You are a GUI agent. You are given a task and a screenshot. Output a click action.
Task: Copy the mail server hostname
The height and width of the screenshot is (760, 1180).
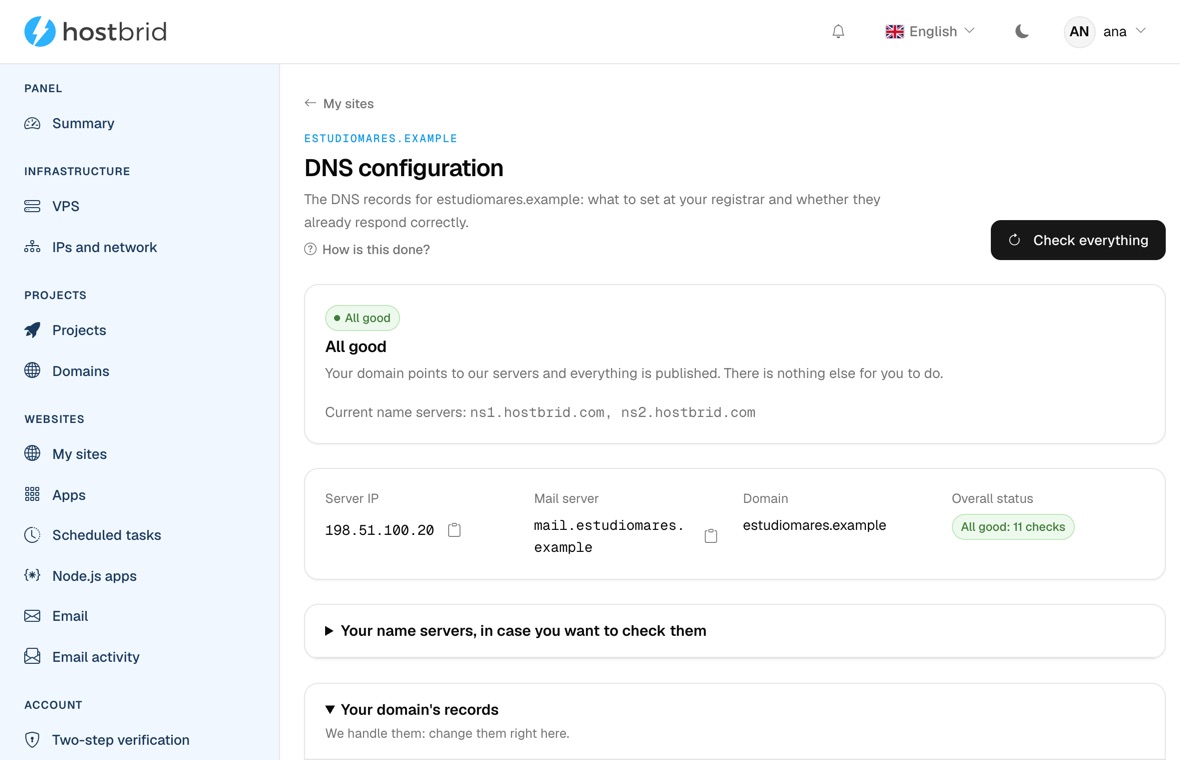pyautogui.click(x=710, y=536)
